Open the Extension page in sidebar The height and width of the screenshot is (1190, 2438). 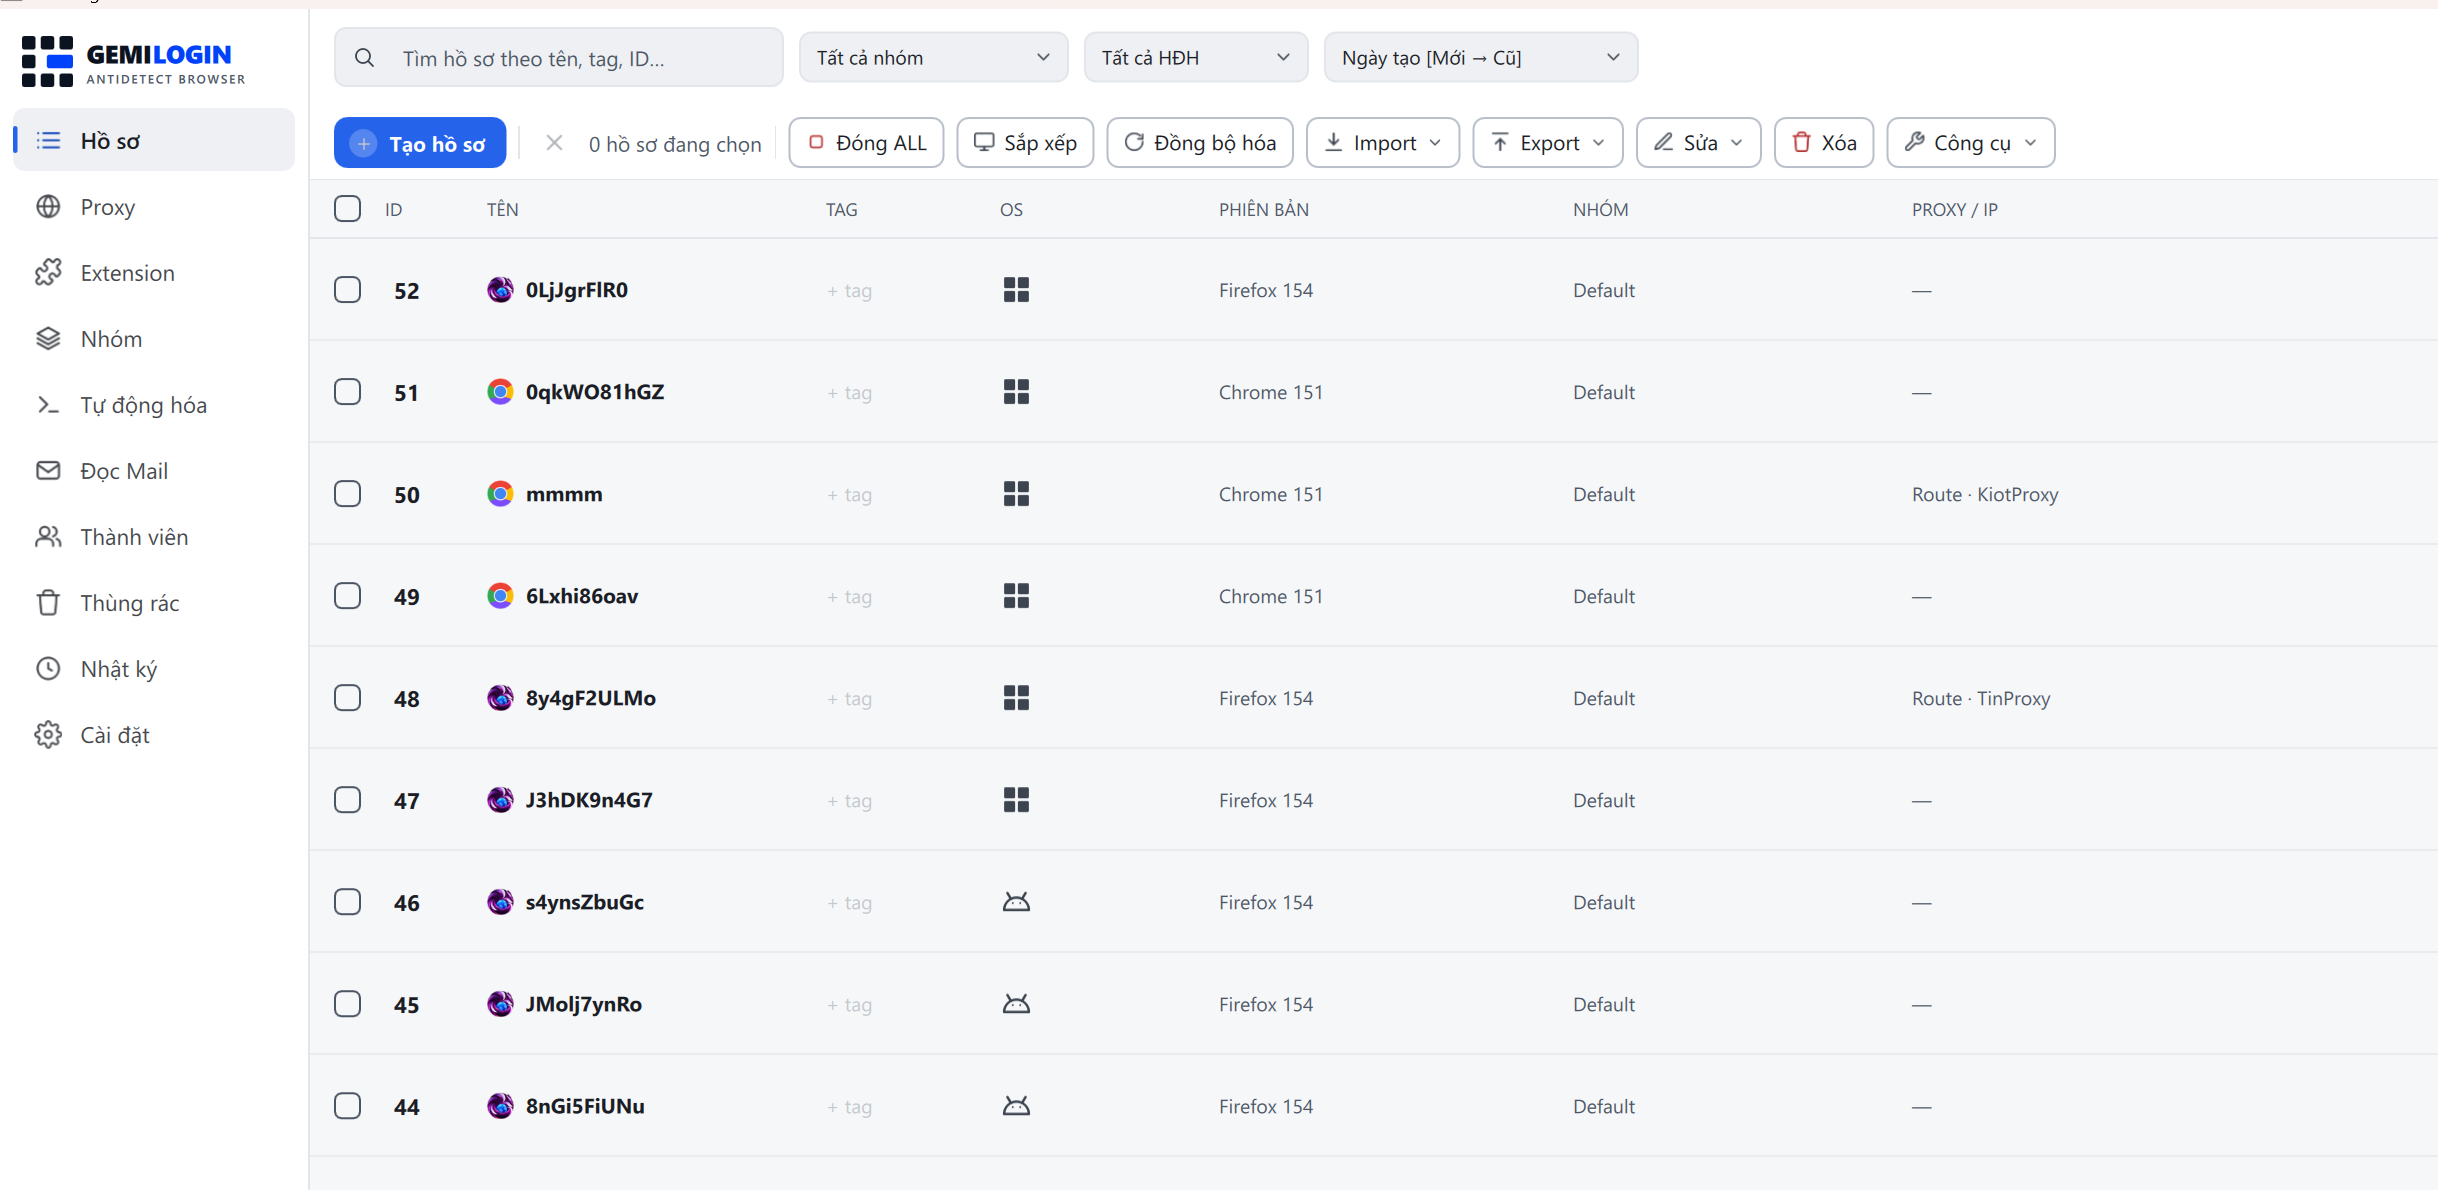[x=154, y=273]
